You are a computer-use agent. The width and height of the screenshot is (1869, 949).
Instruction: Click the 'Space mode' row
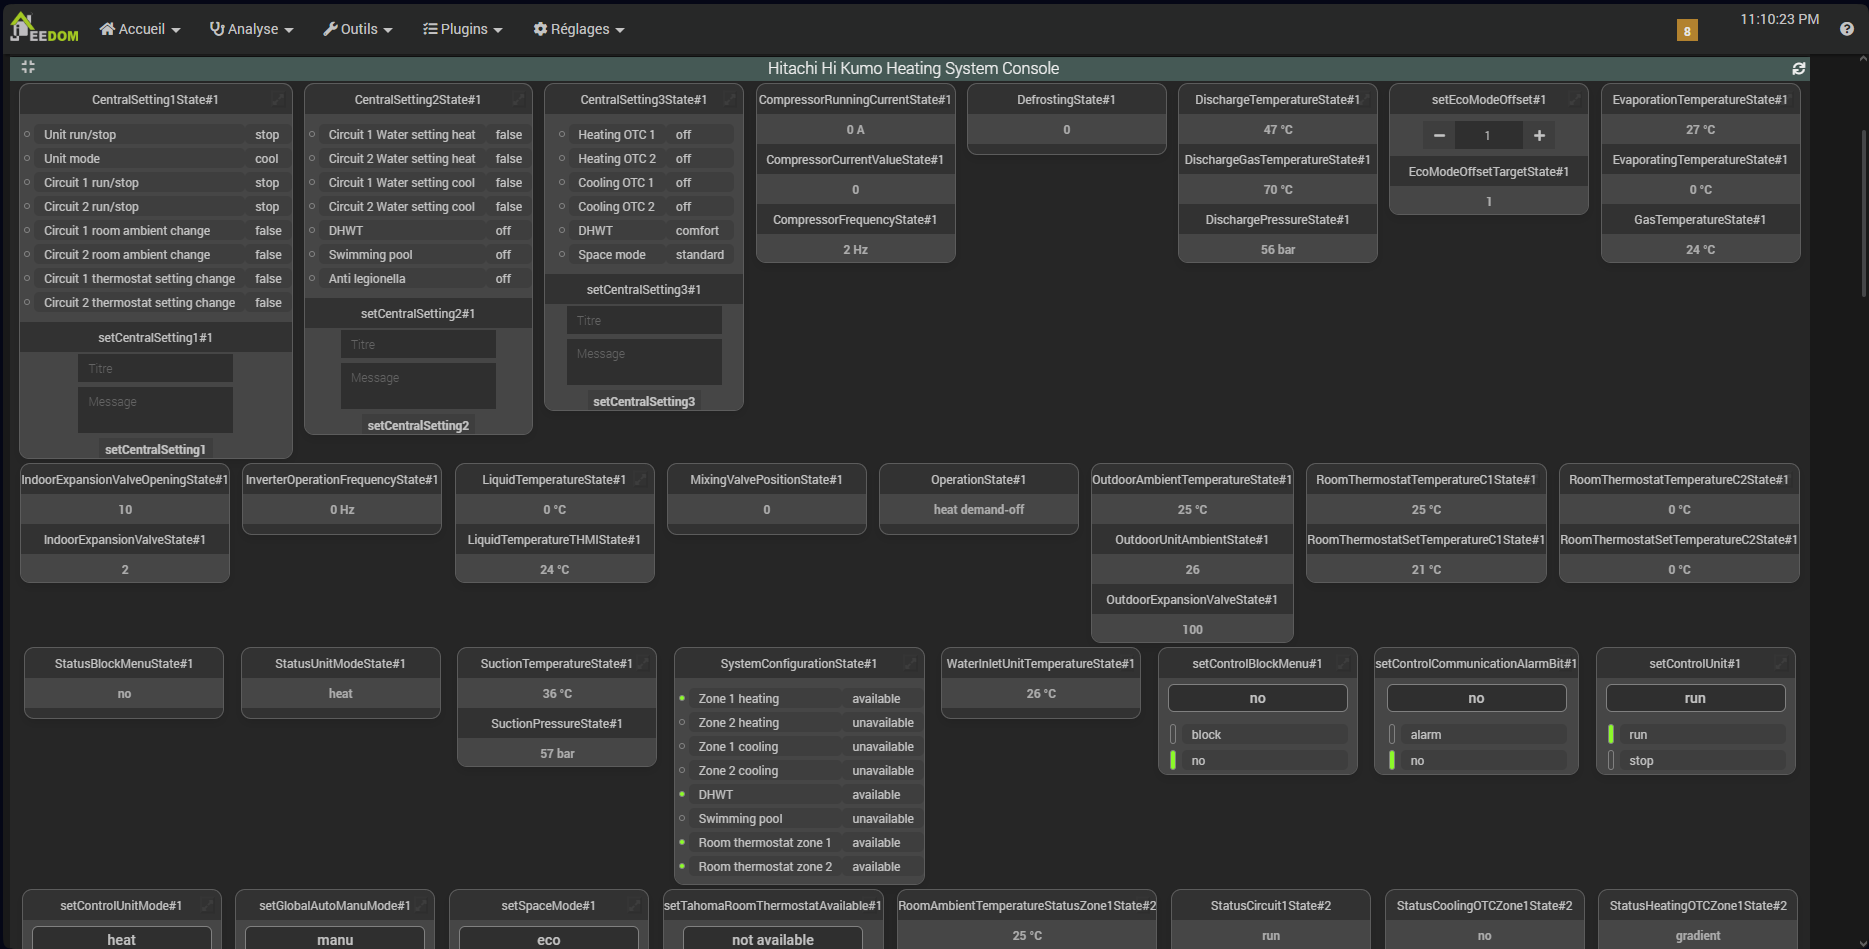pyautogui.click(x=644, y=254)
